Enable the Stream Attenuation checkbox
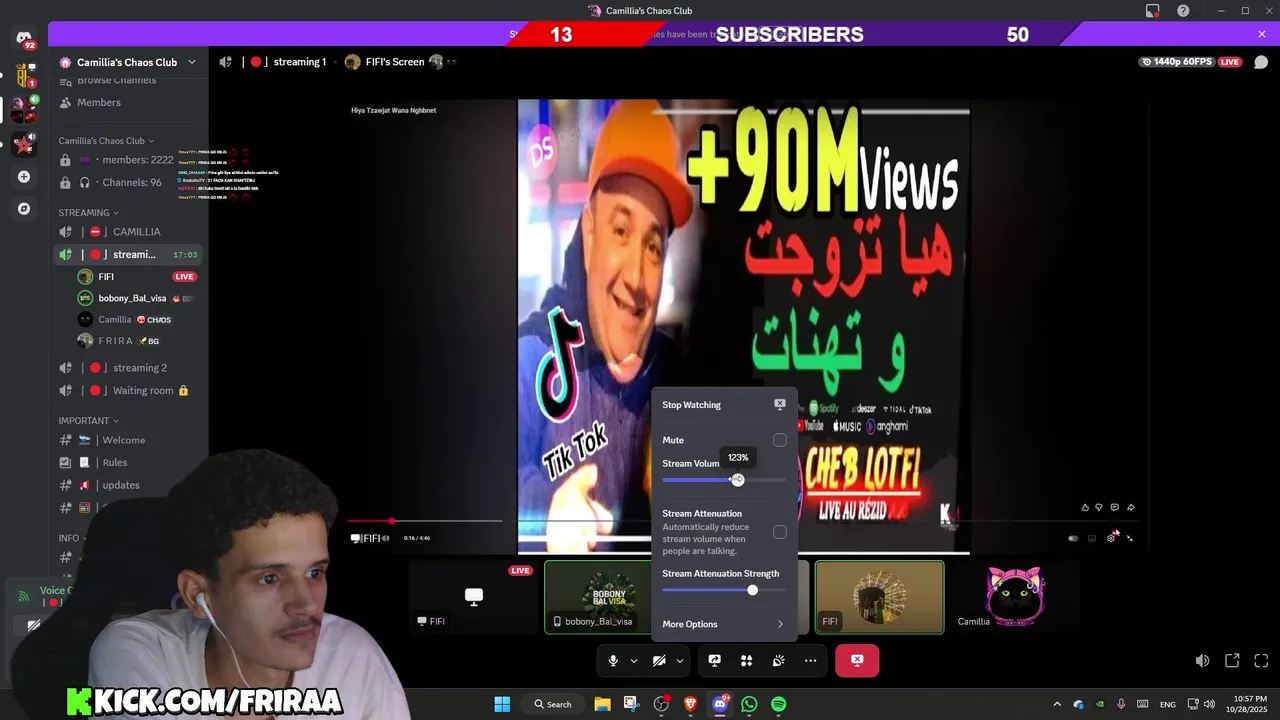Viewport: 1280px width, 720px height. (x=780, y=532)
